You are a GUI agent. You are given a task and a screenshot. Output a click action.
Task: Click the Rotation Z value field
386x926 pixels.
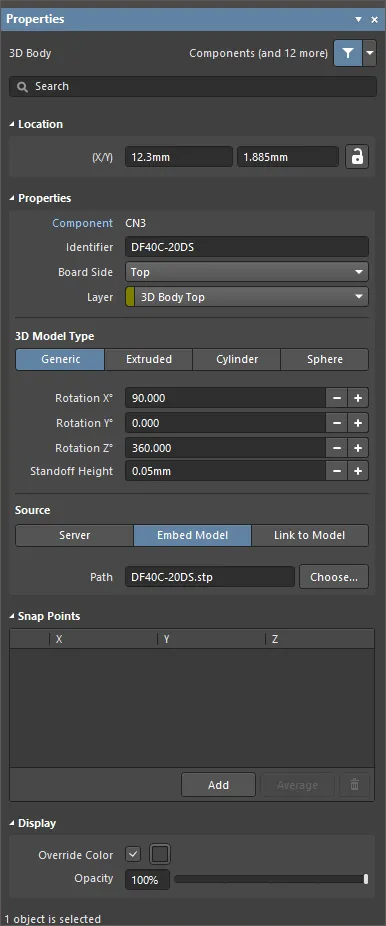pyautogui.click(x=225, y=448)
